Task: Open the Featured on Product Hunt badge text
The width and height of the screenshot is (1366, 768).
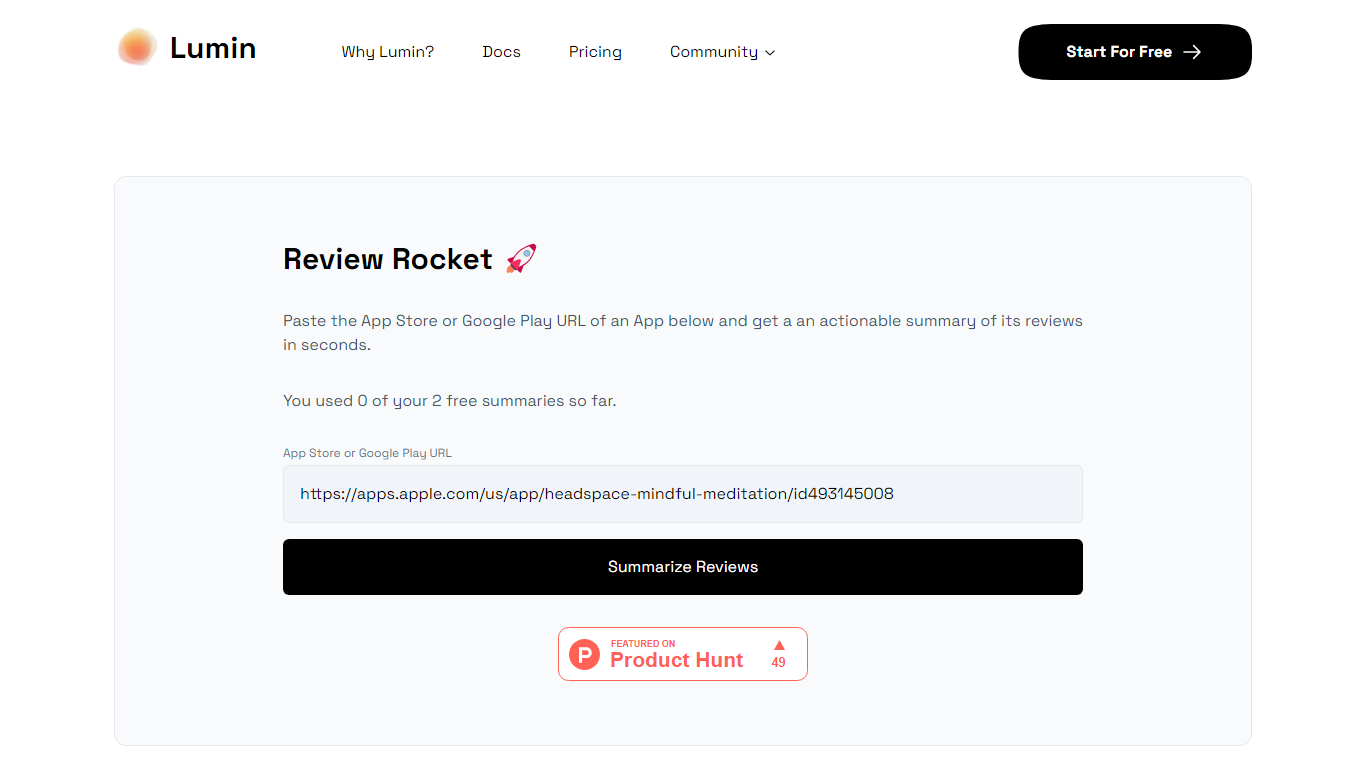Action: [x=676, y=655]
